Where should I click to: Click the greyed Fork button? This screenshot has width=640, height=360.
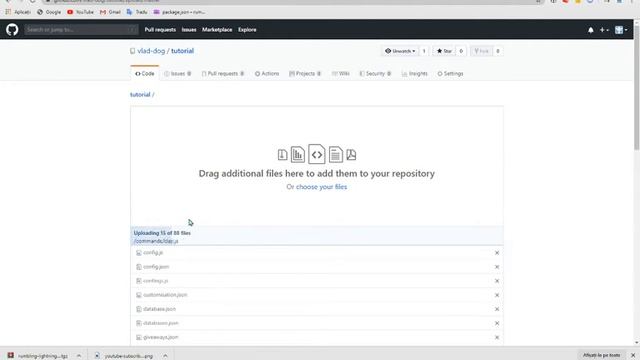pyautogui.click(x=482, y=51)
